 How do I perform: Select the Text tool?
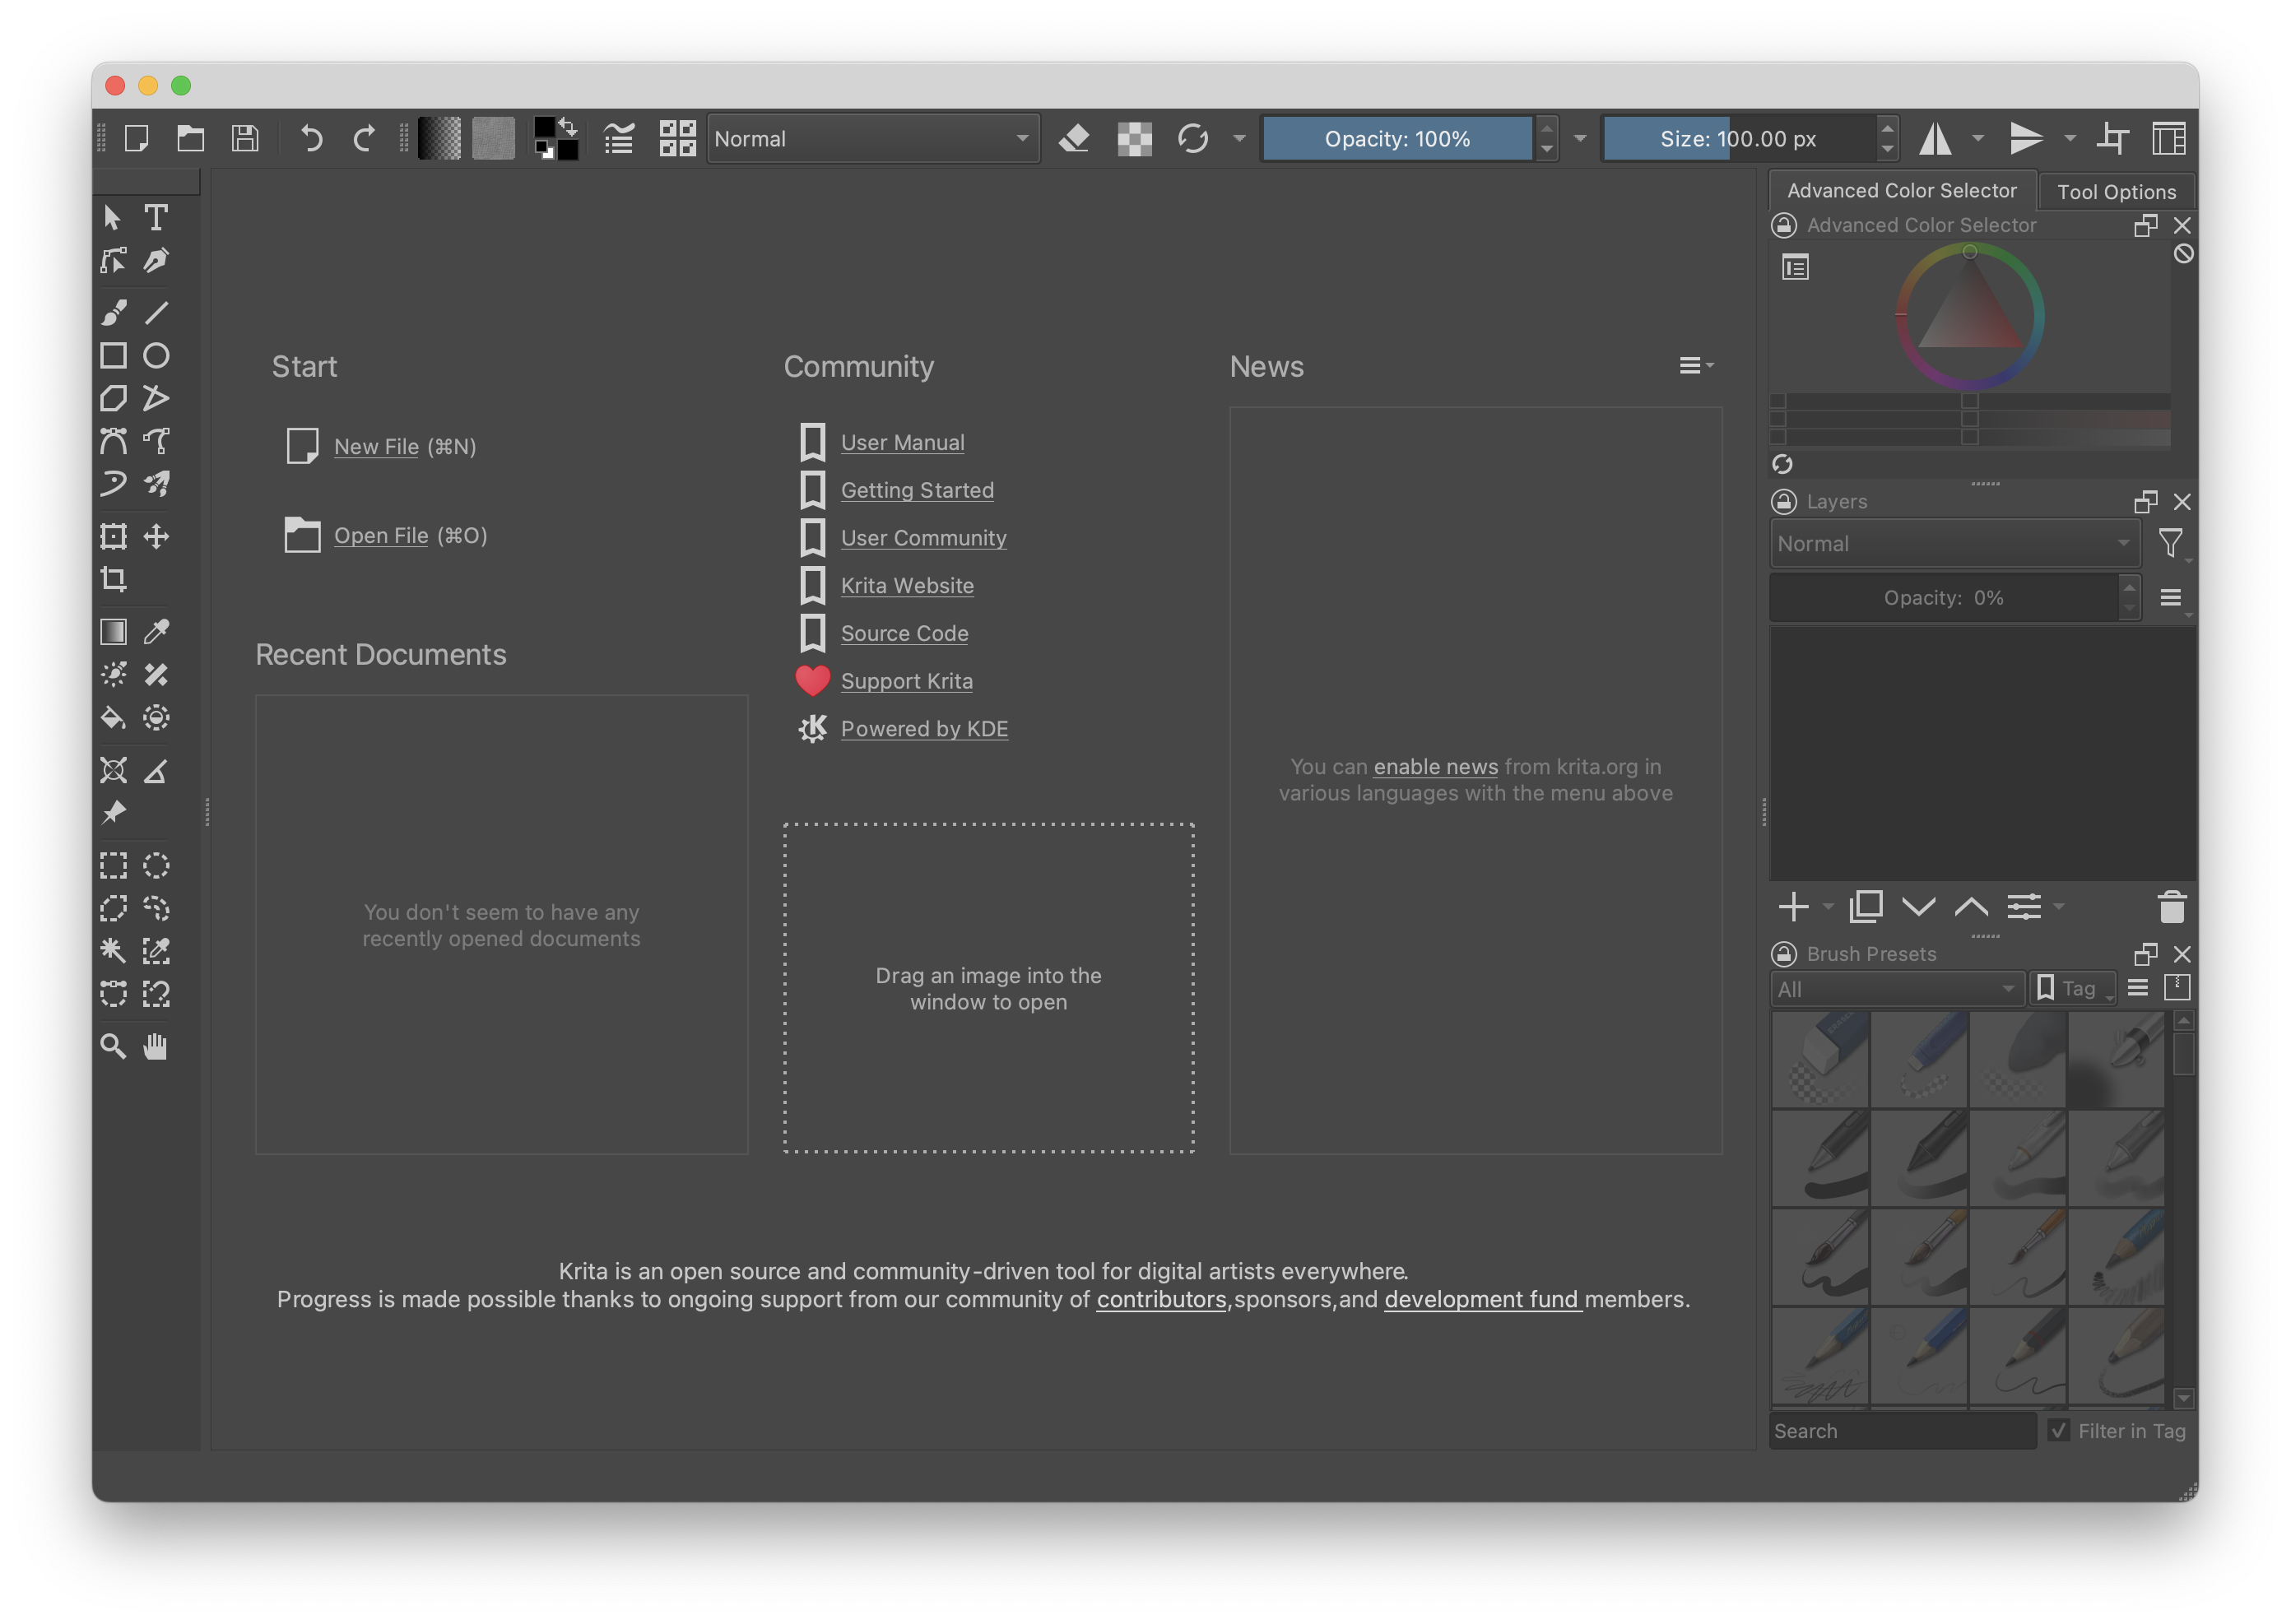click(156, 217)
